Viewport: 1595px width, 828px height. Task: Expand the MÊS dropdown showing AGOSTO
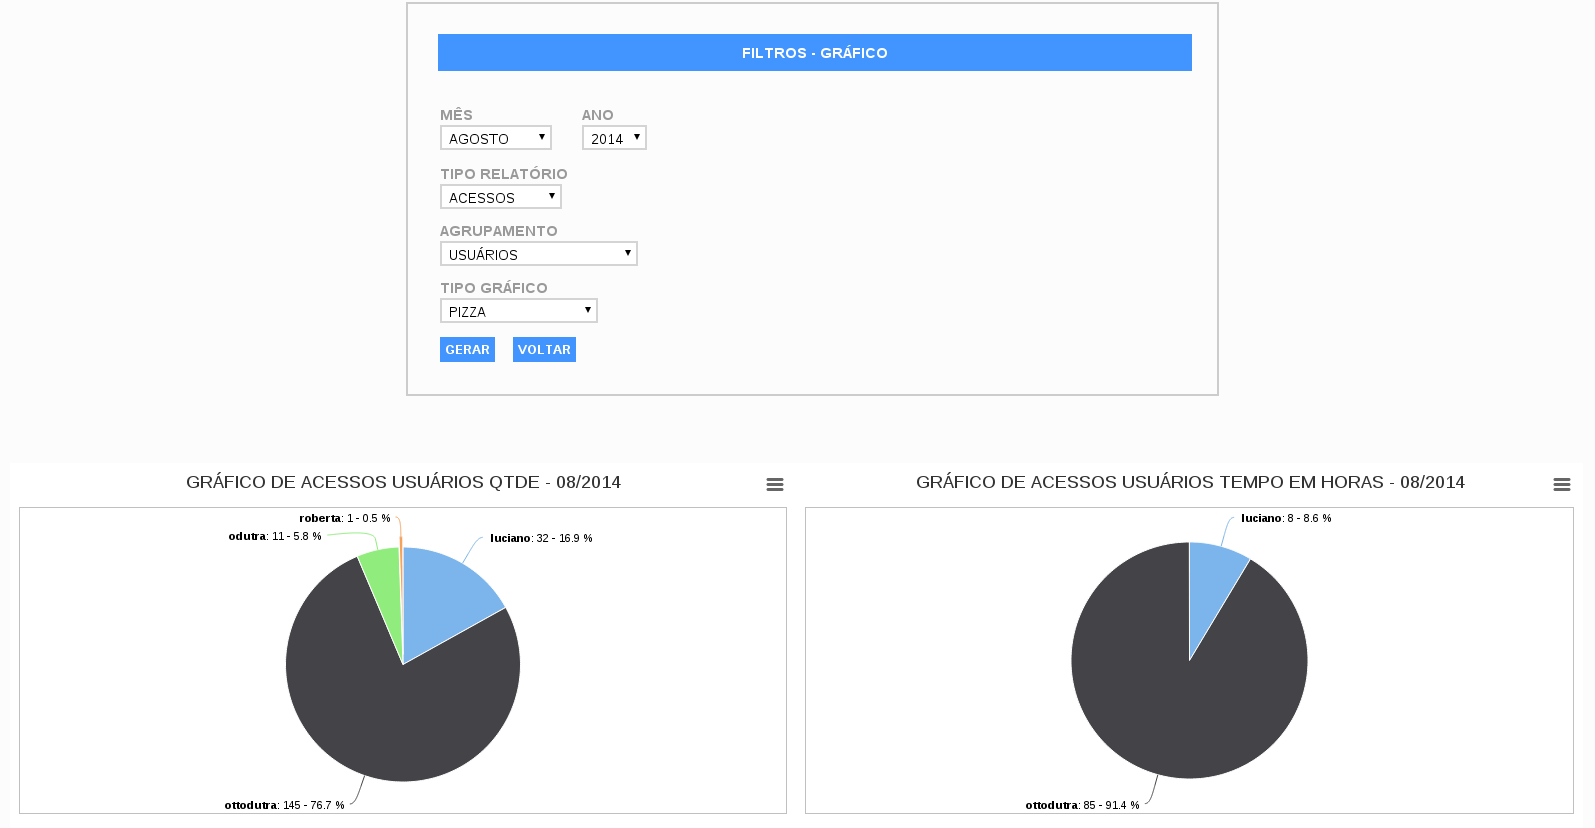496,138
